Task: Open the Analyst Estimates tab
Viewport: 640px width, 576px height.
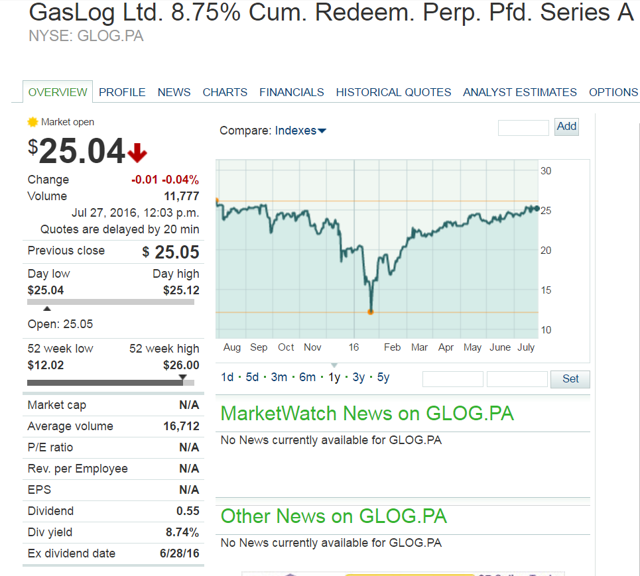Action: 520,92
